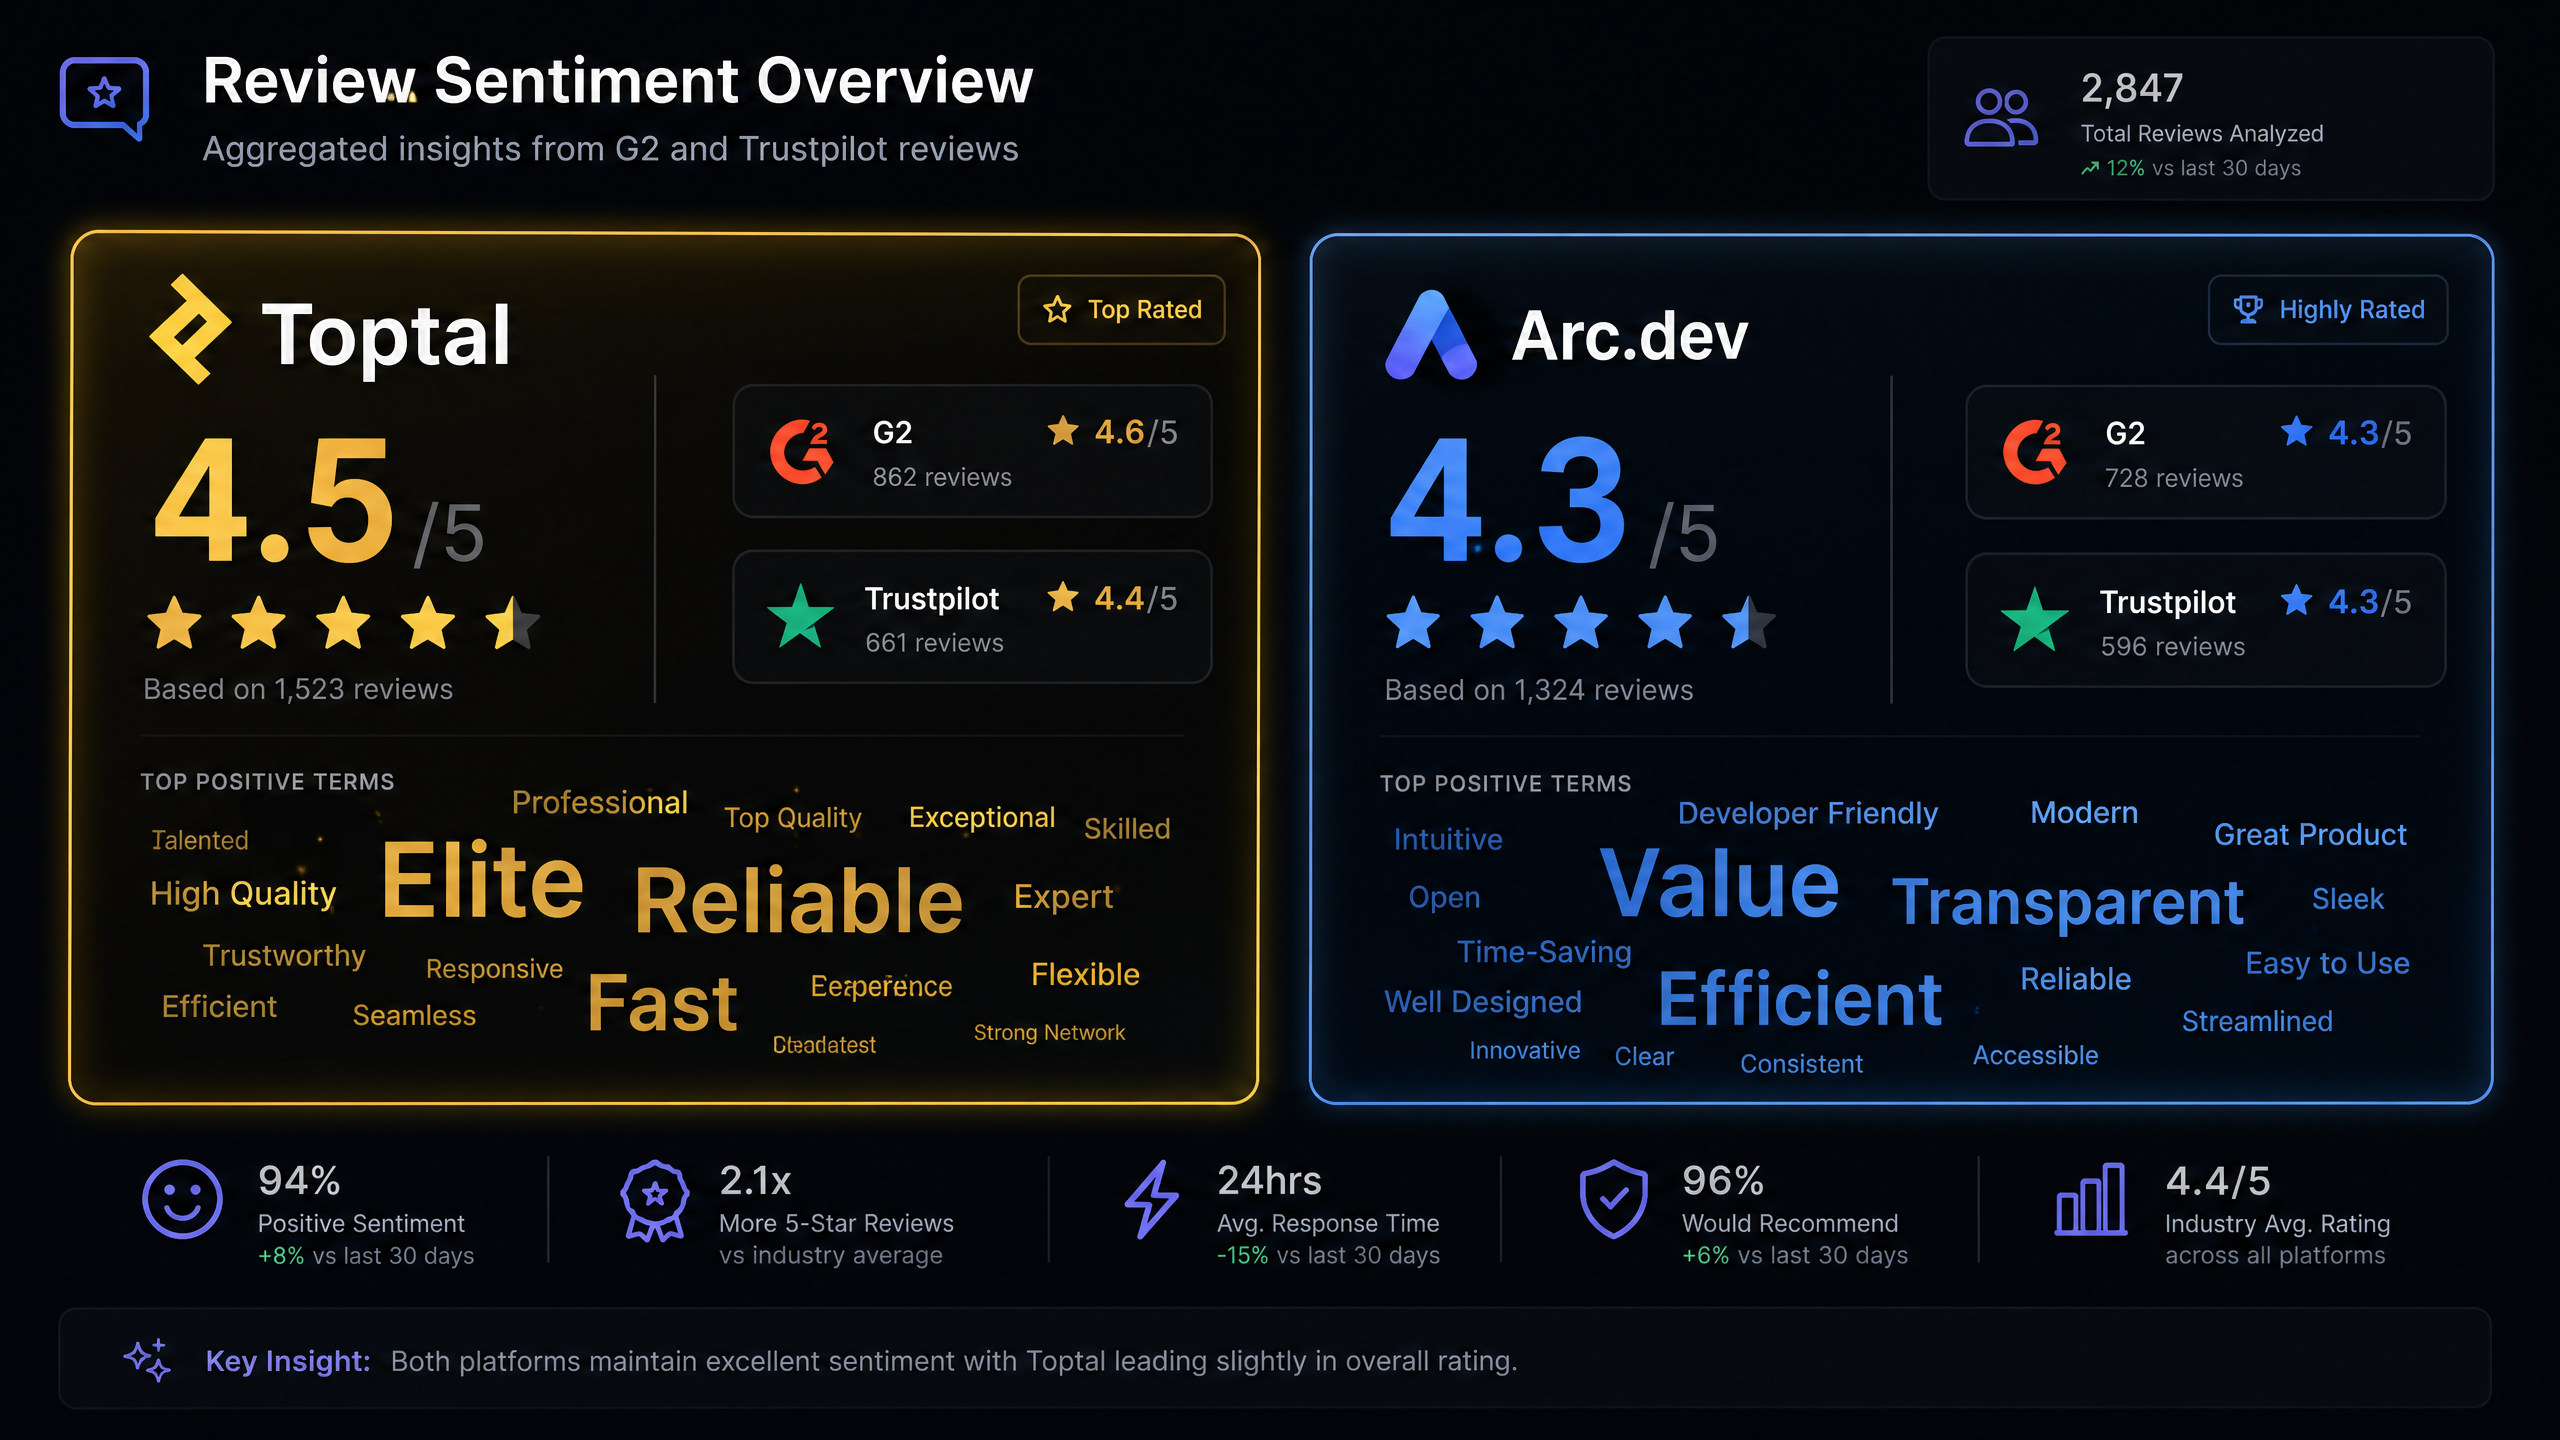Click the 2.1x More 5-Star Reviews value
2560x1440 pixels.
[x=755, y=1181]
